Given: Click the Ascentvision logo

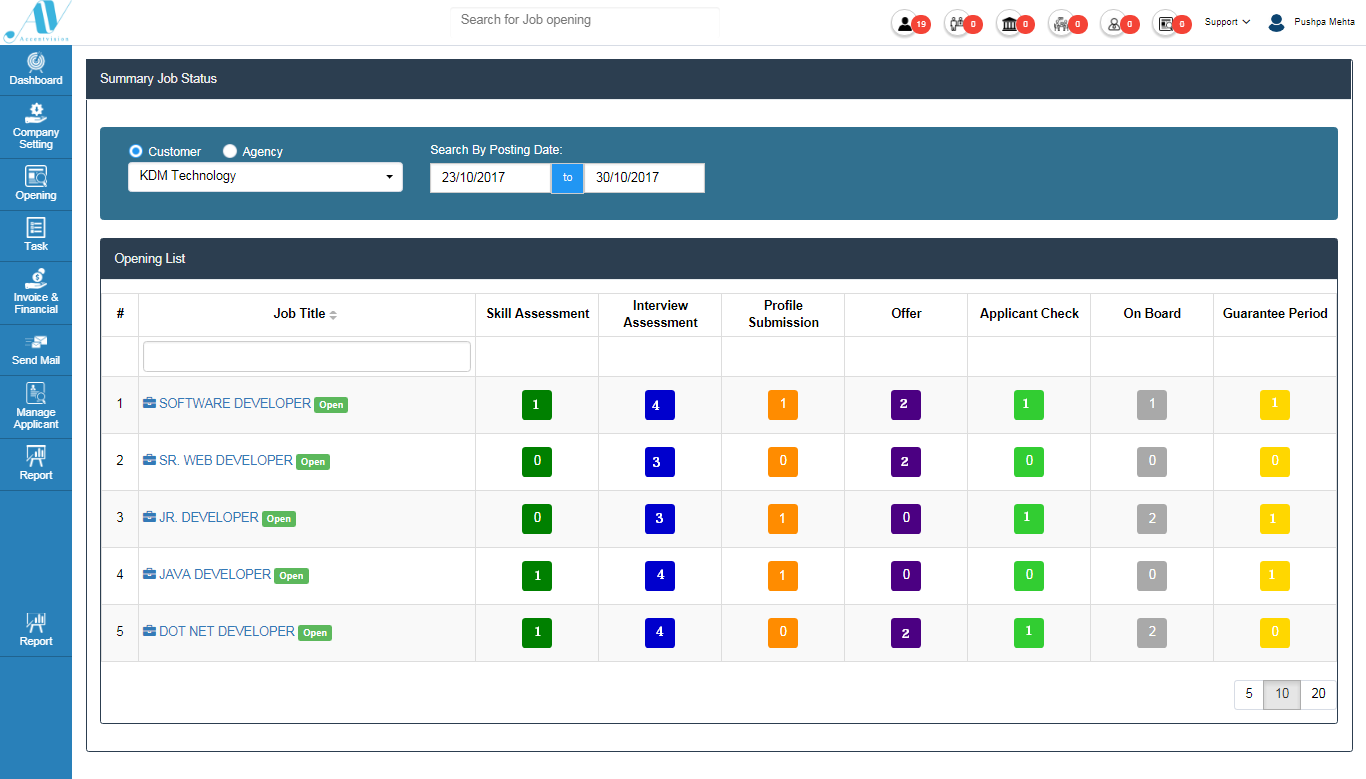Looking at the screenshot, I should [37, 21].
